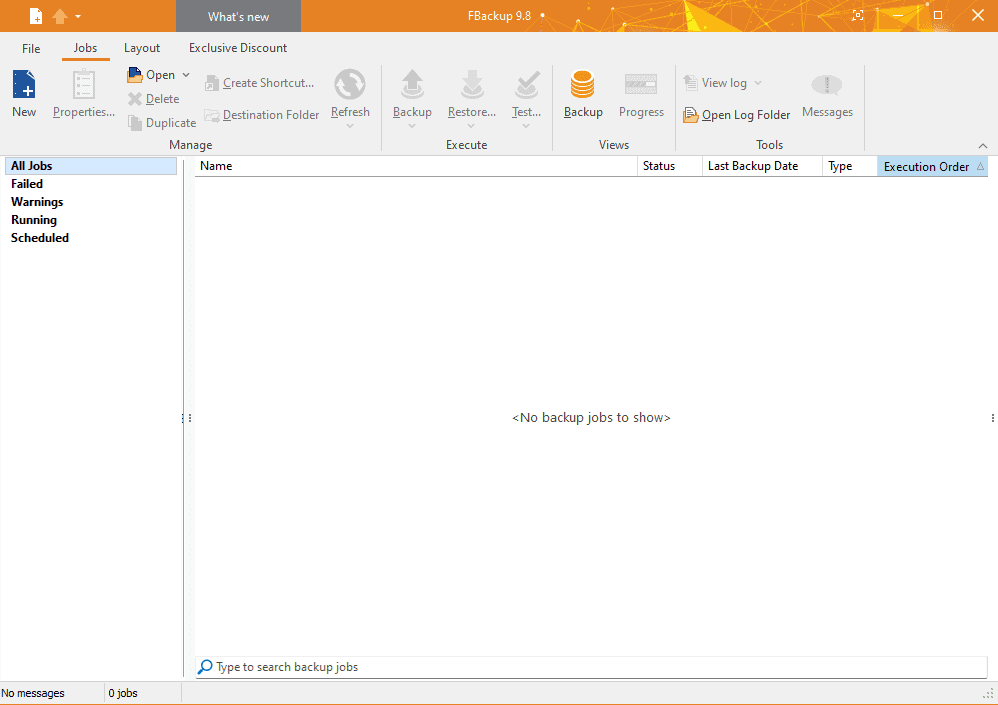Click the focus mode title-bar icon
This screenshot has width=998, height=705.
point(858,15)
